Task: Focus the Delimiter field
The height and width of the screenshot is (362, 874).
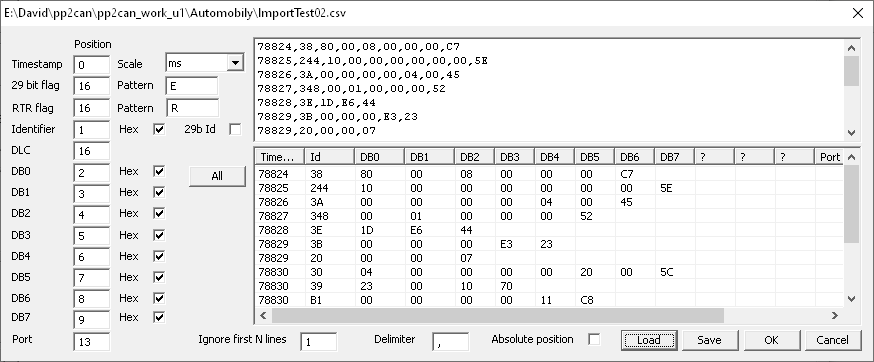Action: pos(450,341)
